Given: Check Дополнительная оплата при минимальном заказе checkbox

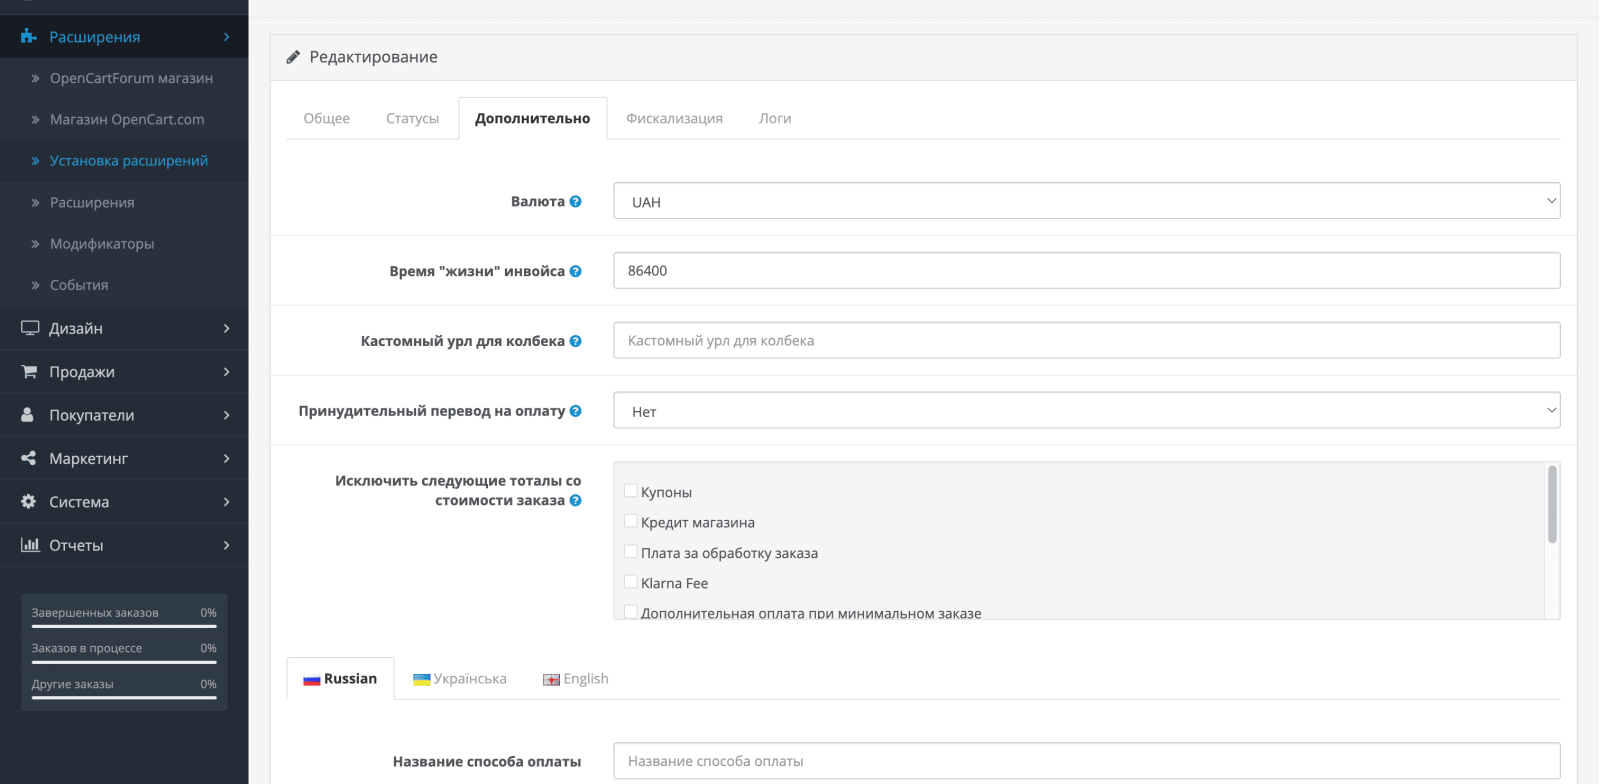Looking at the screenshot, I should pyautogui.click(x=631, y=611).
